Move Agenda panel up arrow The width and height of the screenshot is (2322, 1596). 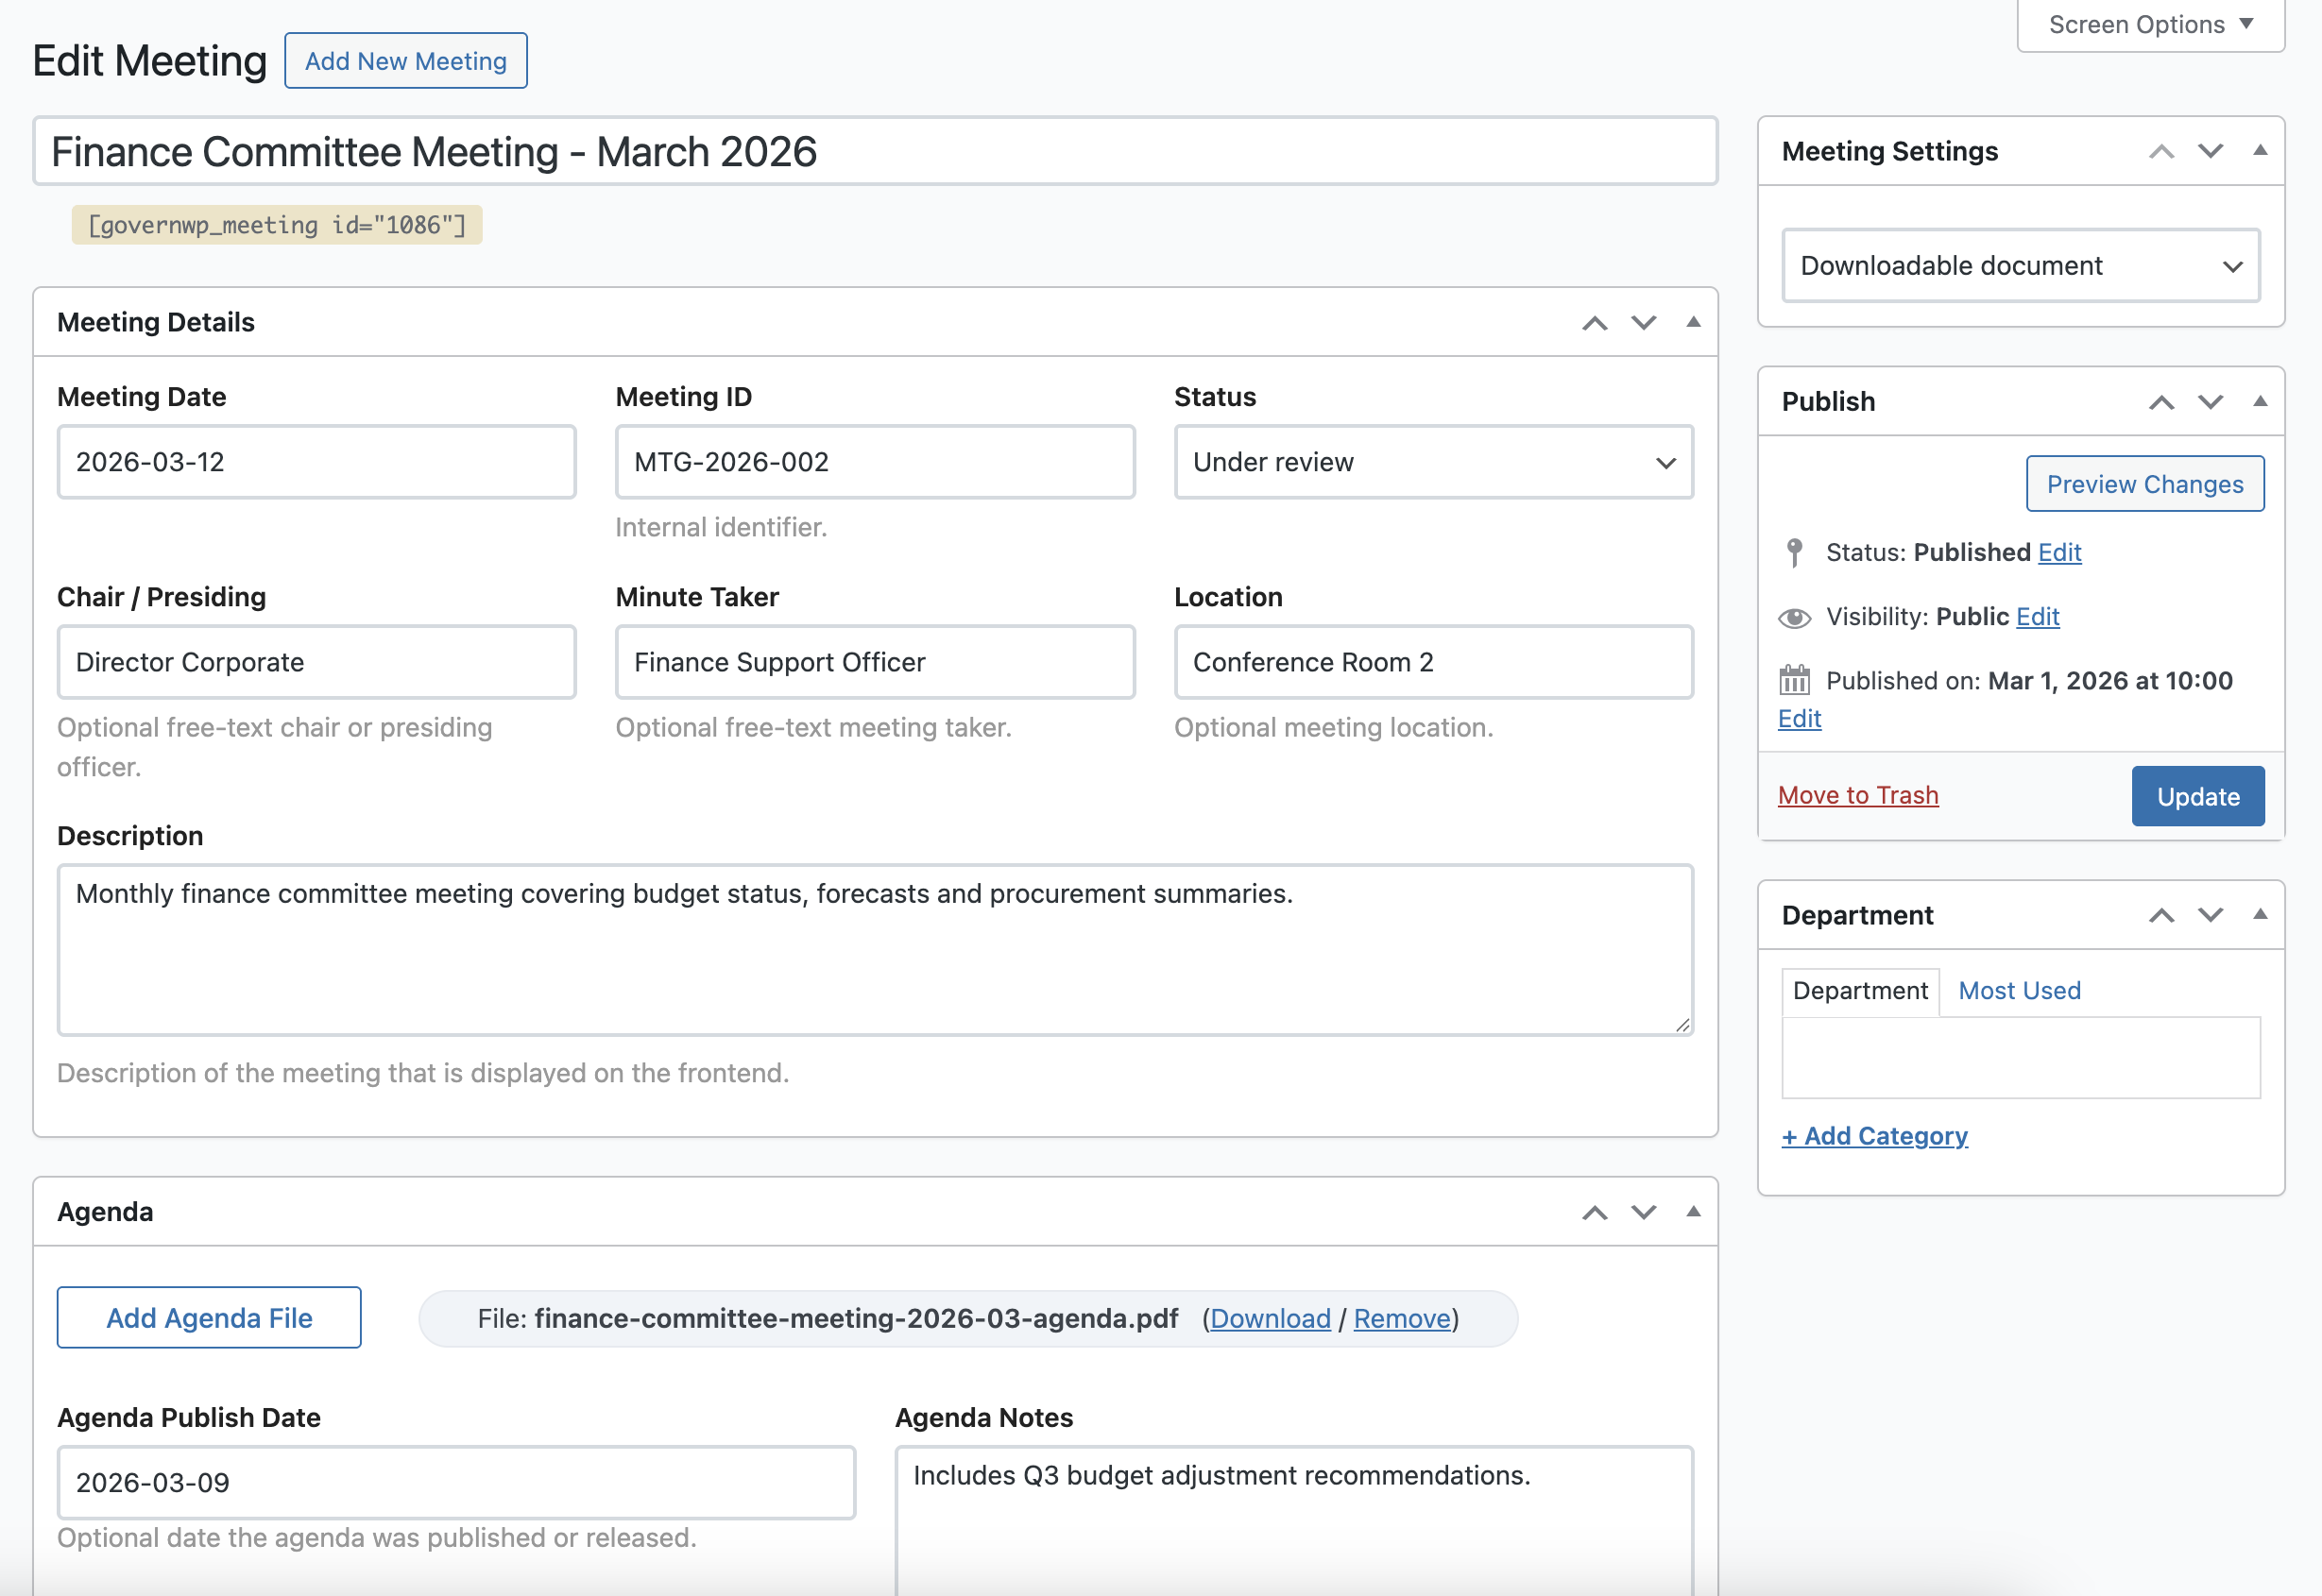click(x=1594, y=1212)
